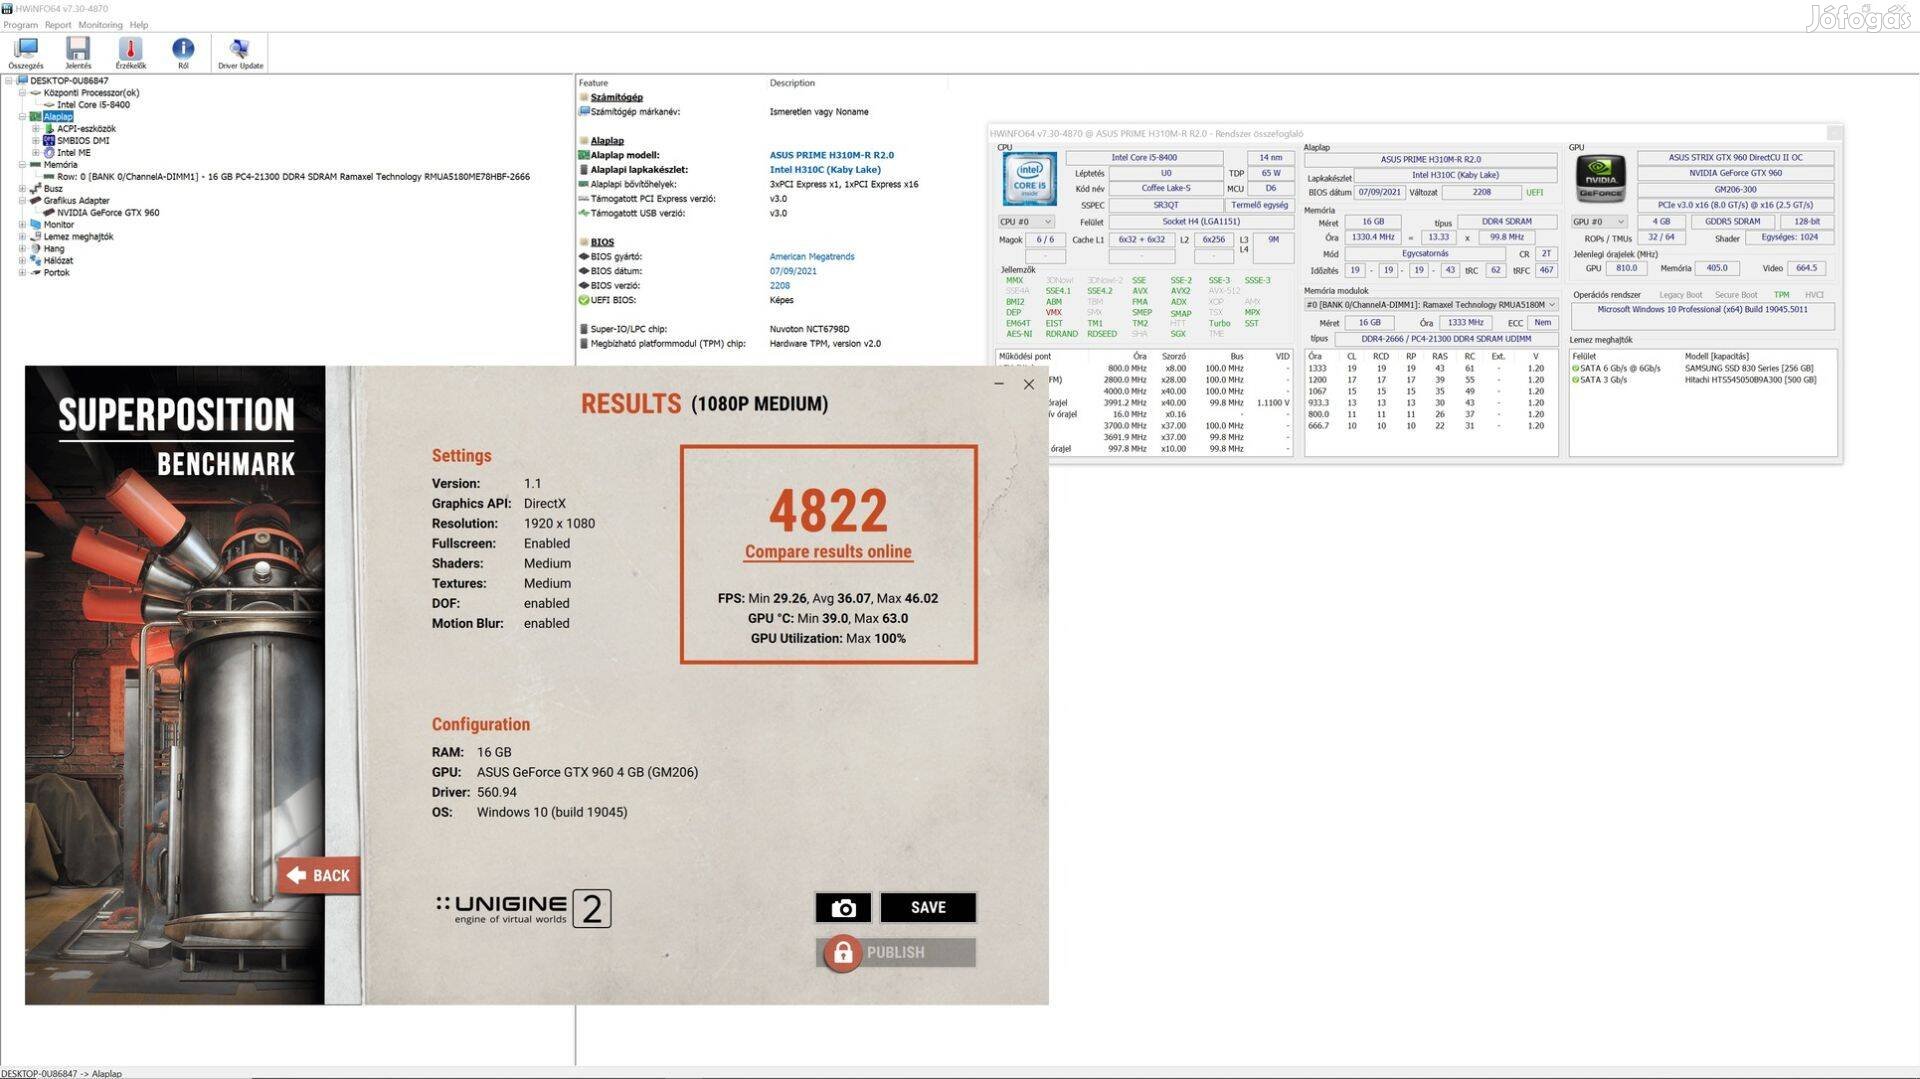The image size is (1920, 1079).
Task: Close the Superposition results window
Action: point(1029,384)
